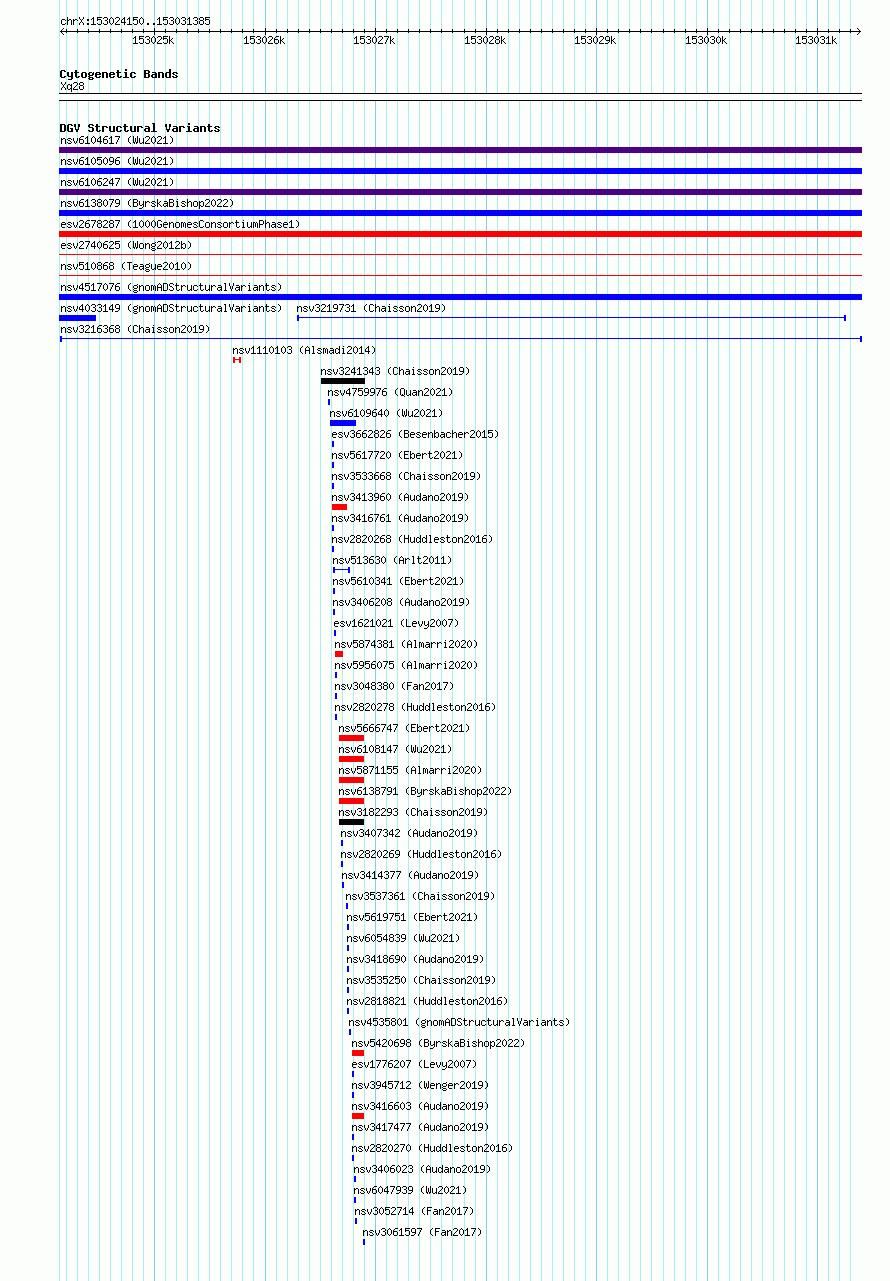
Task: Open variant nsv5874381 (Almarri2020)
Action: pyautogui.click(x=407, y=644)
